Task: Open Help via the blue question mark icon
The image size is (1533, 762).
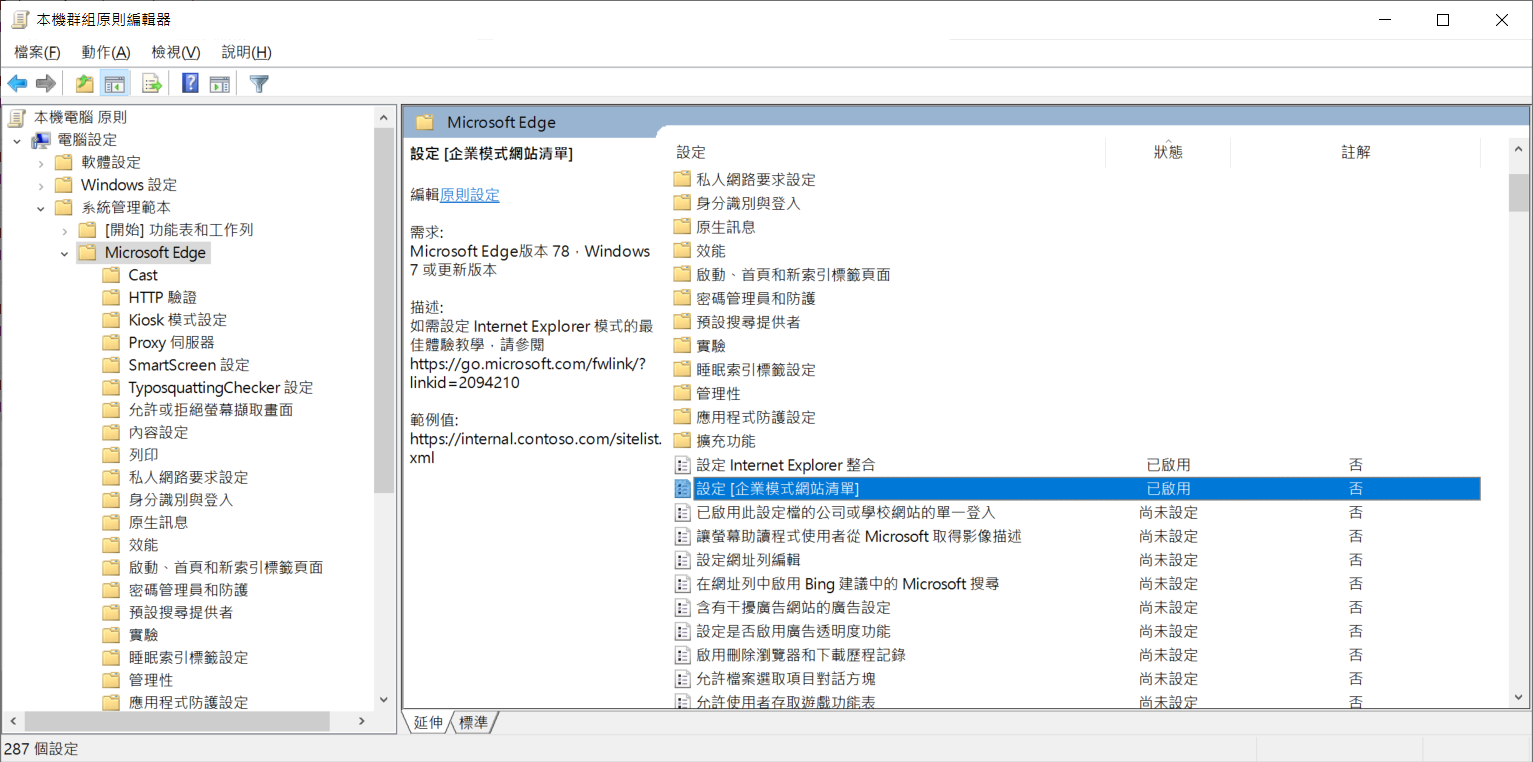Action: [190, 84]
